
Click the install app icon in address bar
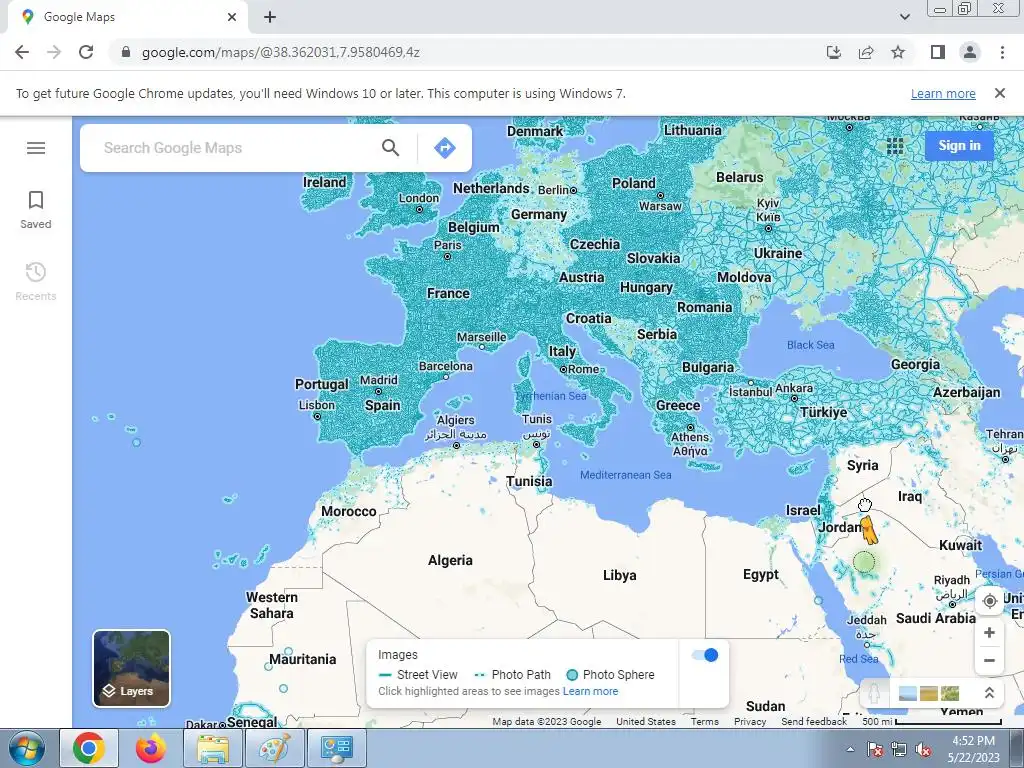(834, 52)
